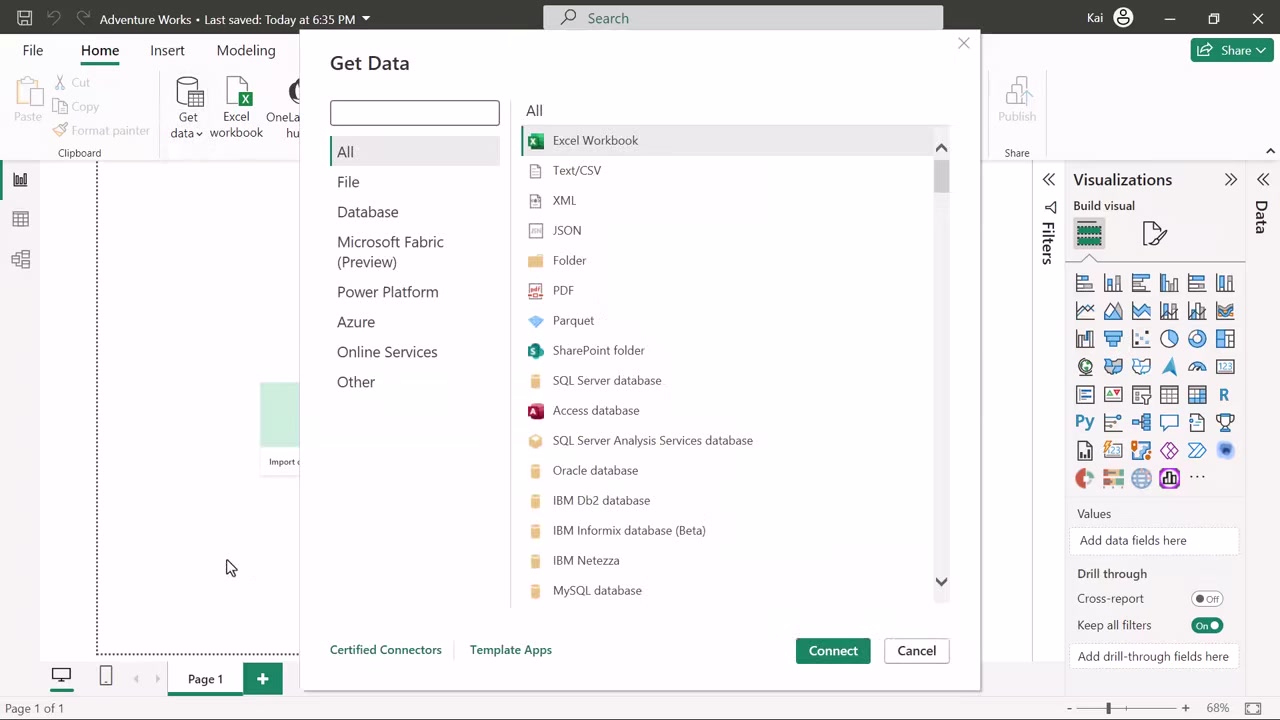Select the Treemap visual

tap(1225, 339)
